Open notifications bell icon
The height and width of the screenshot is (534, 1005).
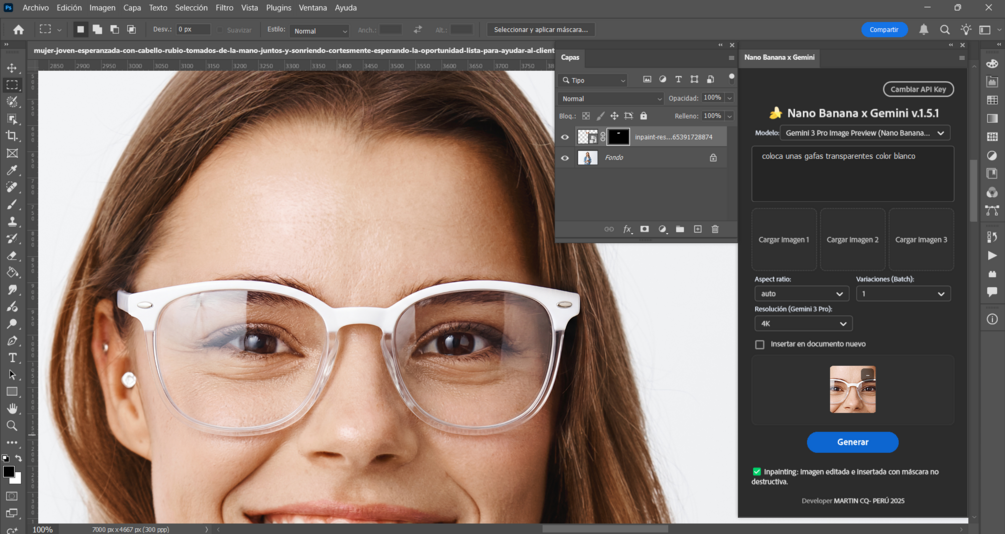click(924, 29)
